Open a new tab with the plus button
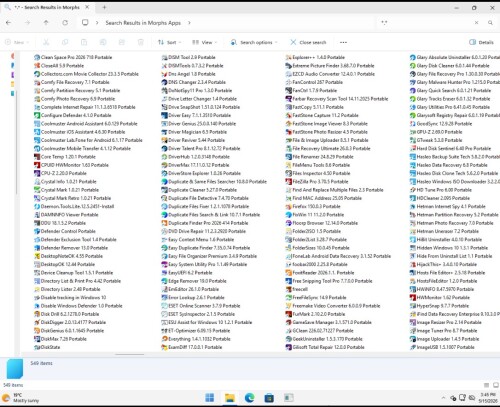Screen dimensions: 500x407 (x=104, y=7)
